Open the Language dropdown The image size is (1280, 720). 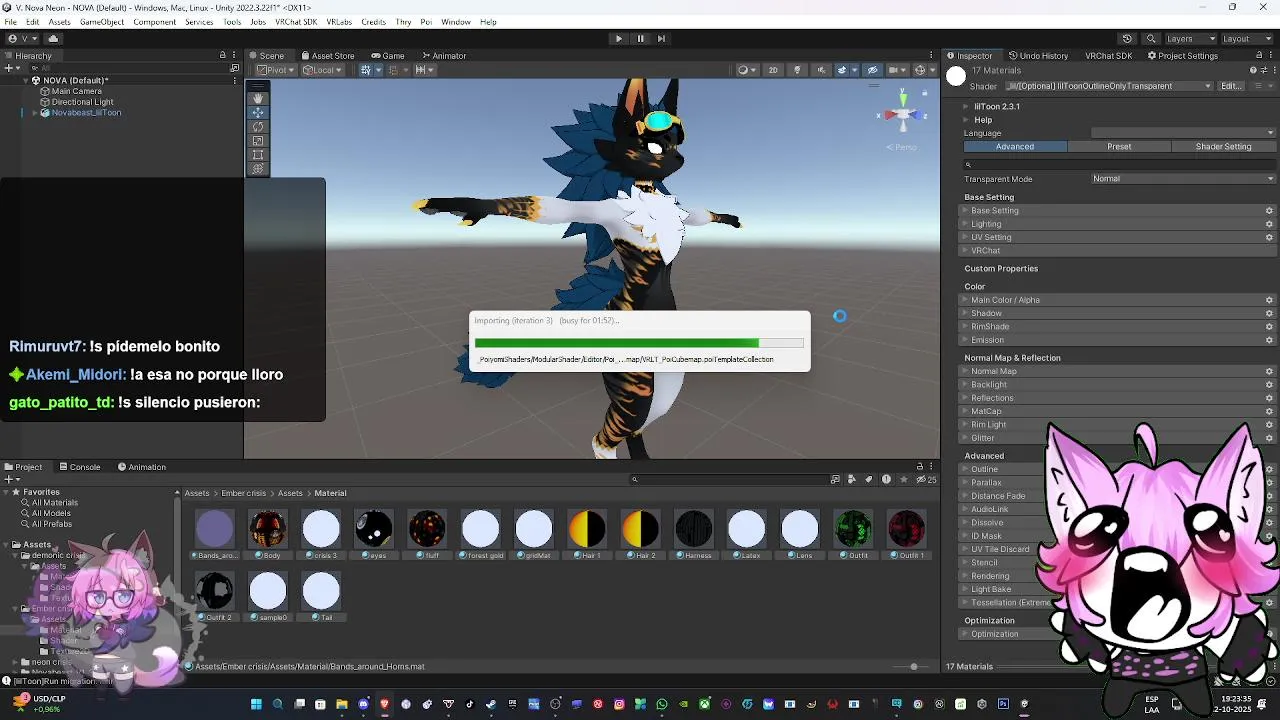coord(1184,133)
